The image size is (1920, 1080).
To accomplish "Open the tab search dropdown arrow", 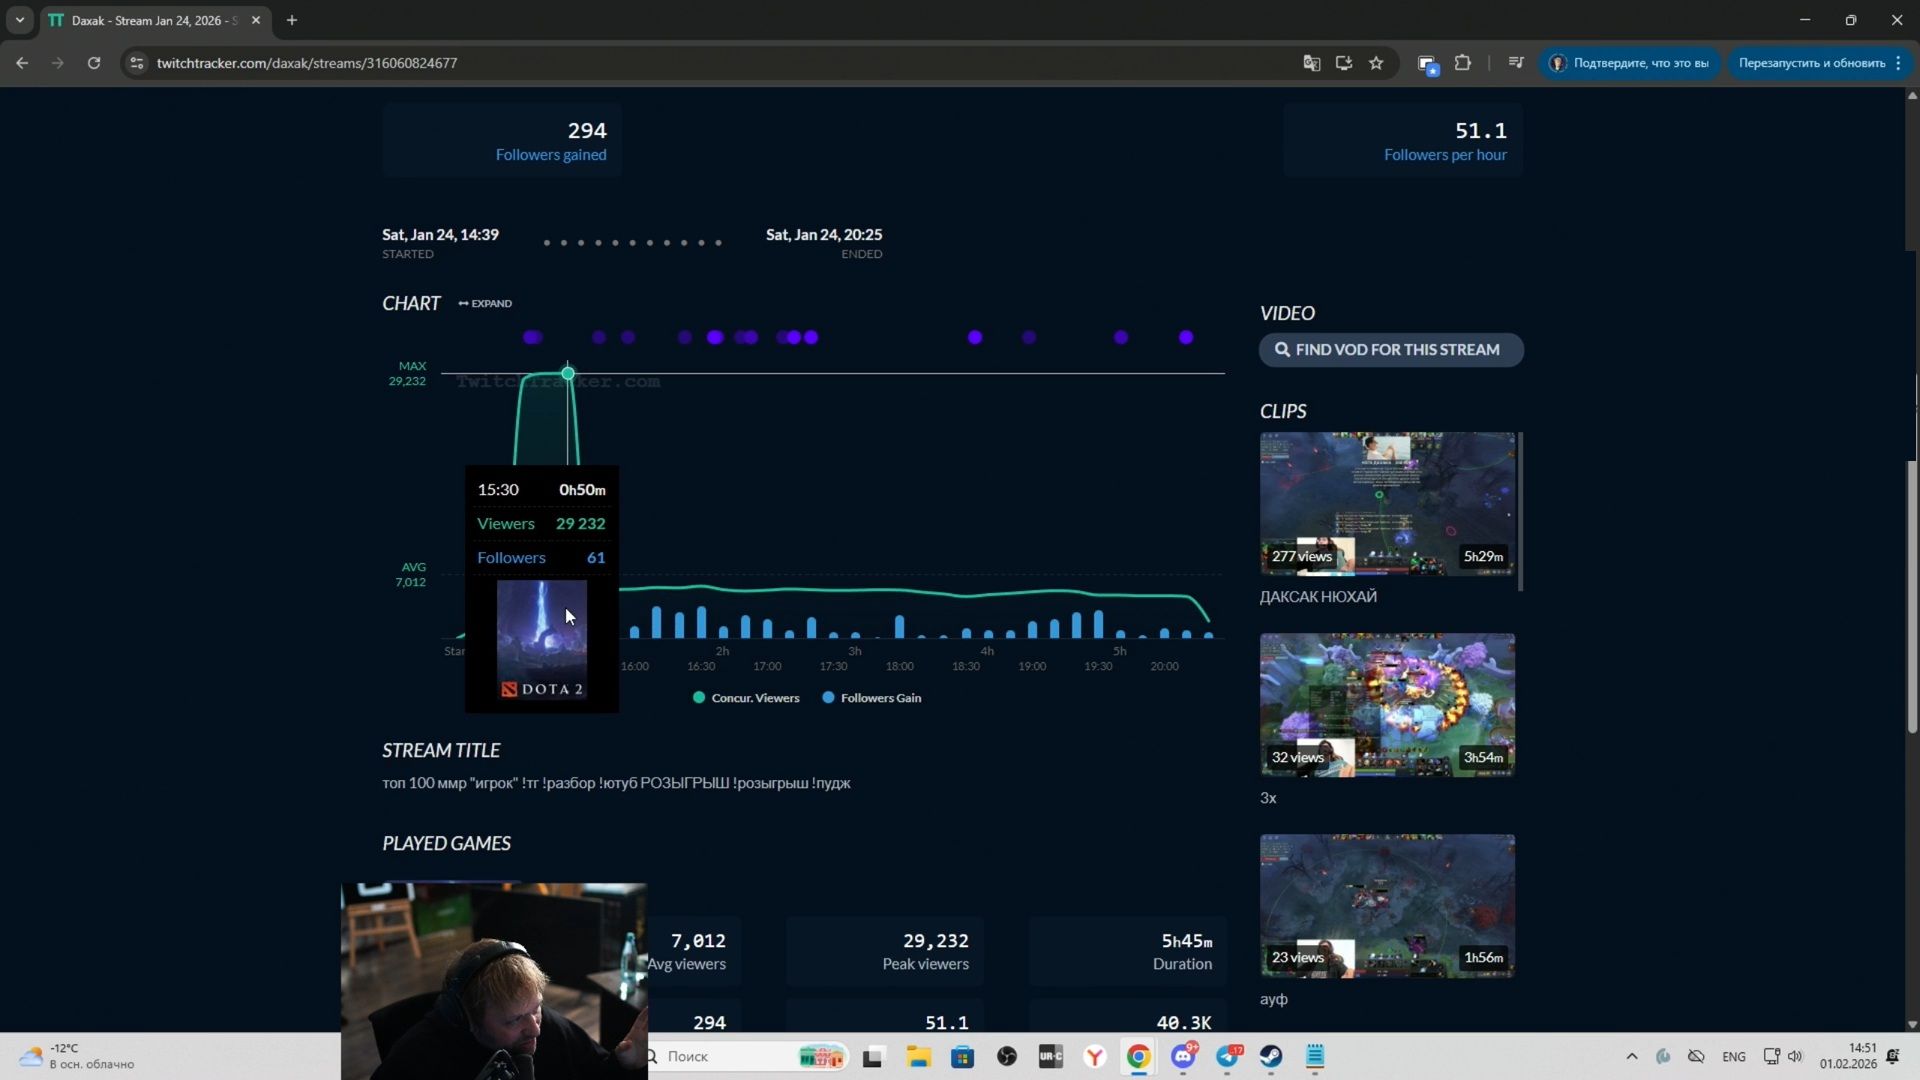I will (x=19, y=20).
